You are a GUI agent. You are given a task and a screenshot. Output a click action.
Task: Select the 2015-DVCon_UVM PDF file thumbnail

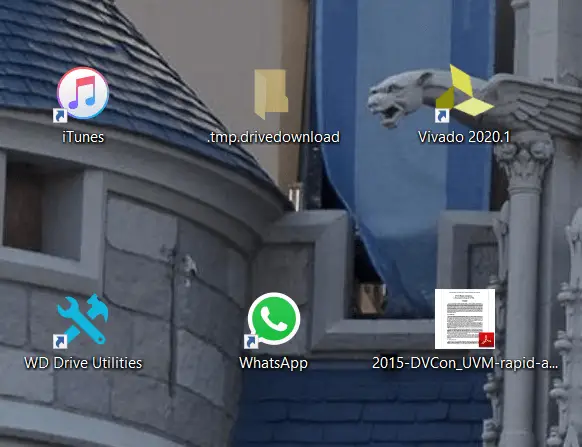point(465,319)
